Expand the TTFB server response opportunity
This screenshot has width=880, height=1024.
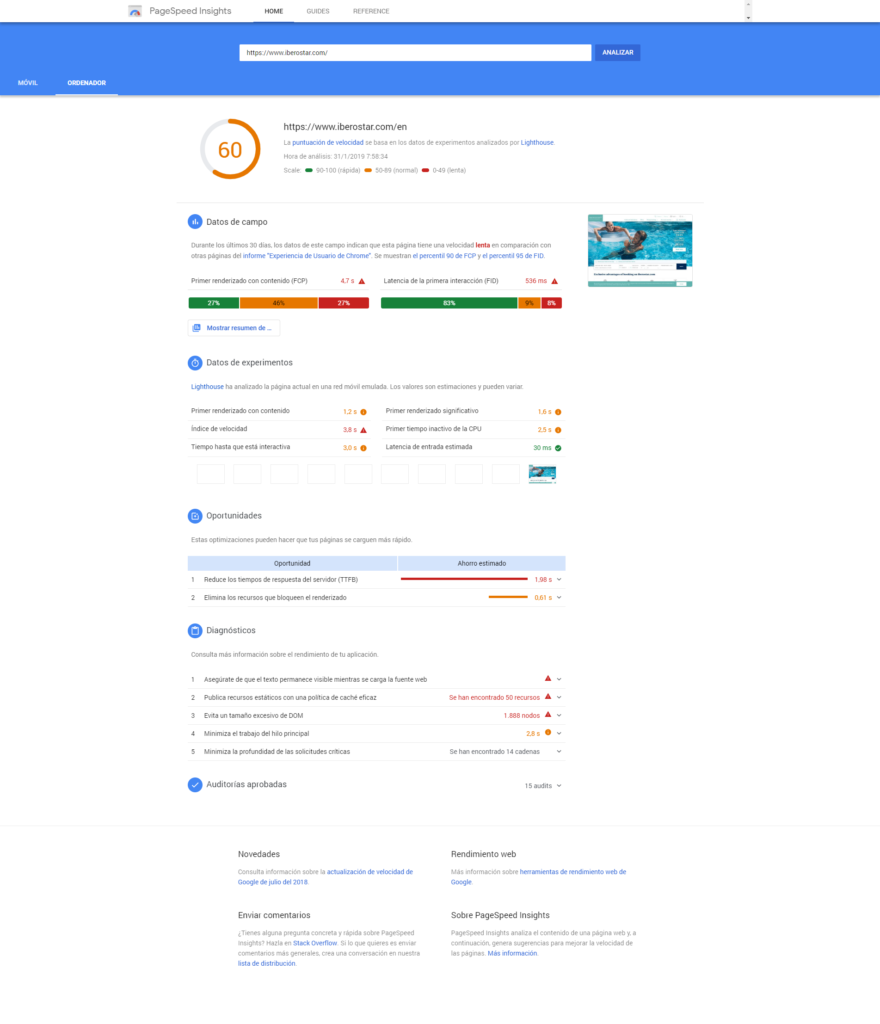[559, 580]
